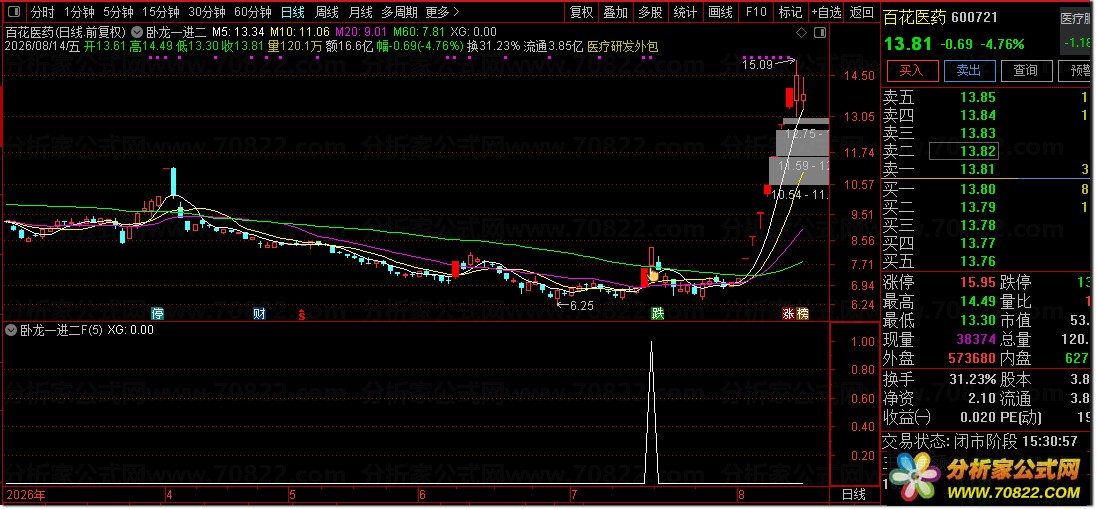This screenshot has height=509, width=1097.
Task: Toggle the left panel layout icon
Action: tap(15, 12)
